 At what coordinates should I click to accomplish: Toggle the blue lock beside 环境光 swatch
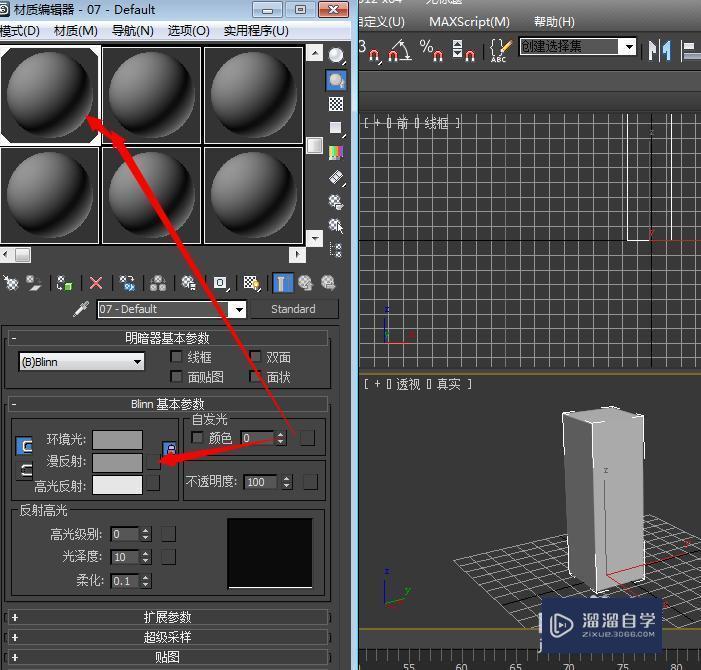click(169, 448)
